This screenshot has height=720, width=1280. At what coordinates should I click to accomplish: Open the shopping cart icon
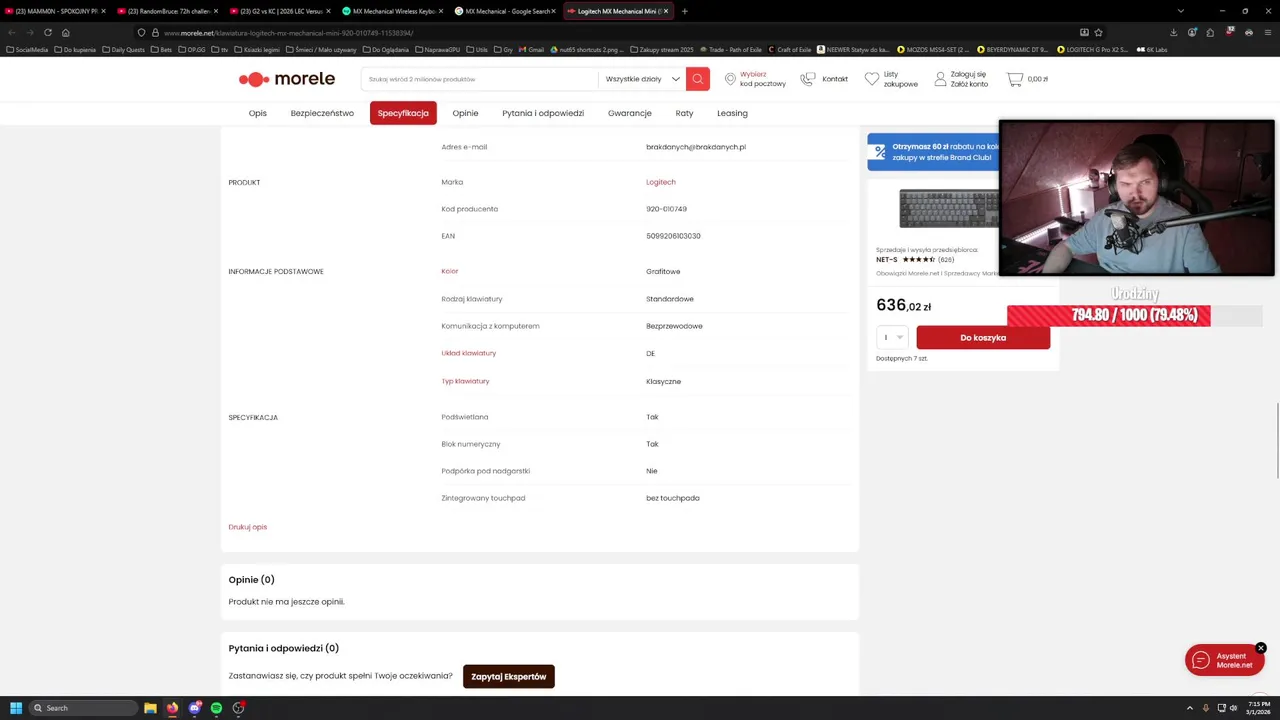coord(1015,79)
